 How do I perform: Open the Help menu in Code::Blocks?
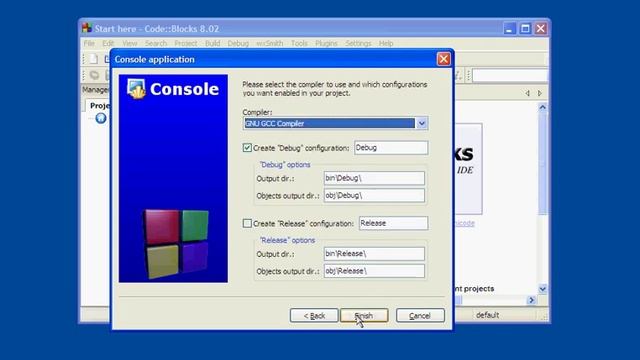coord(386,43)
